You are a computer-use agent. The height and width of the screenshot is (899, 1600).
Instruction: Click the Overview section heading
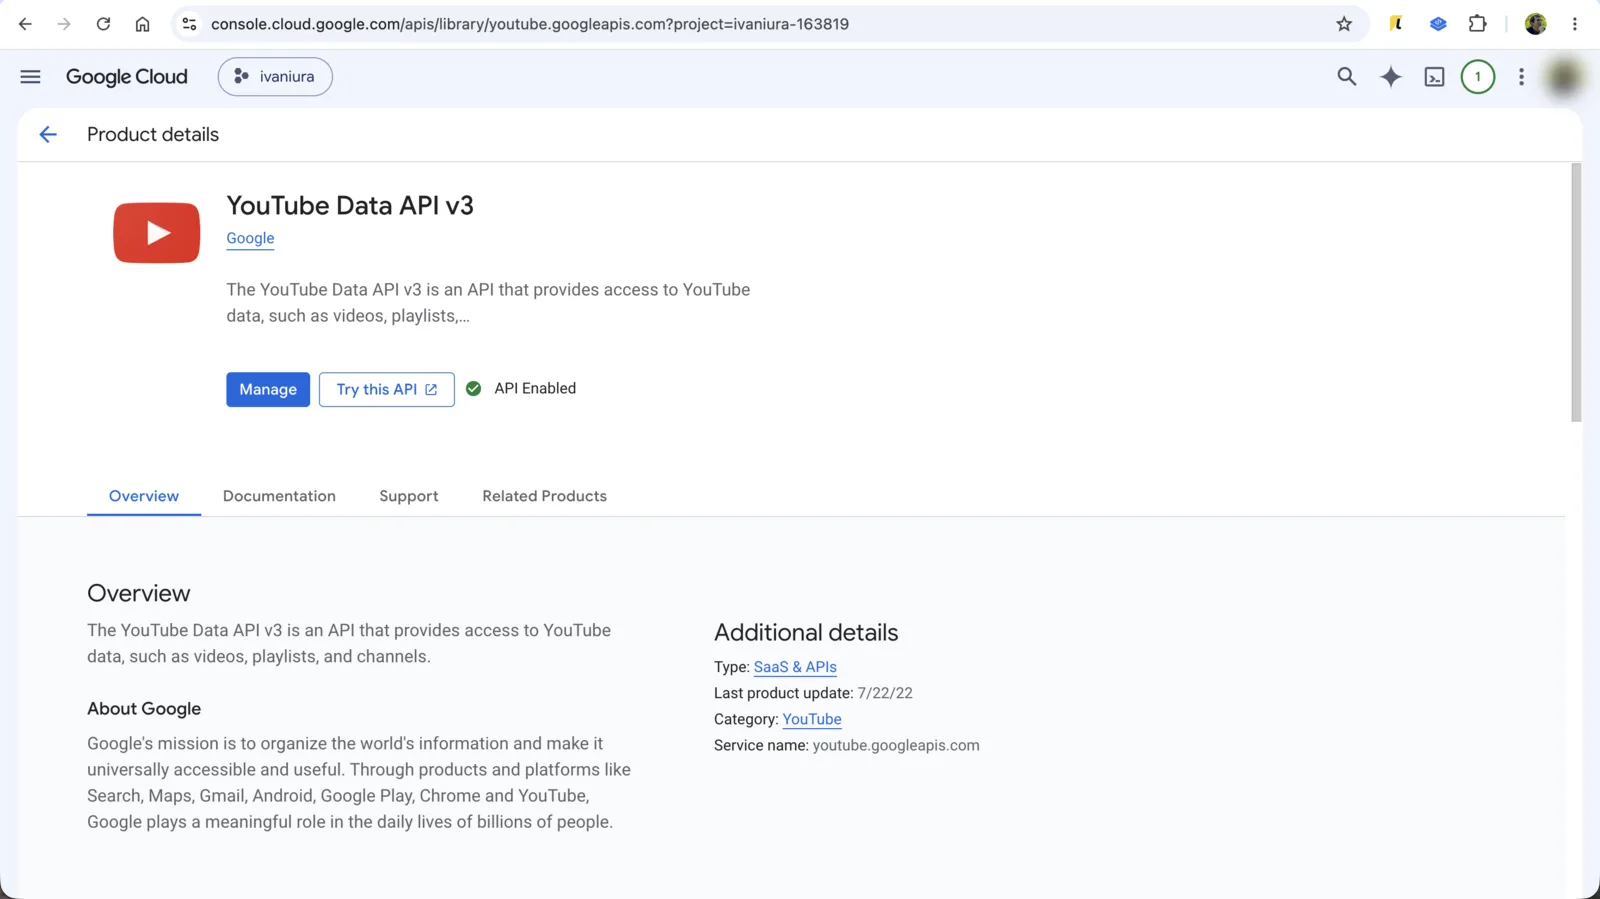[x=139, y=594]
